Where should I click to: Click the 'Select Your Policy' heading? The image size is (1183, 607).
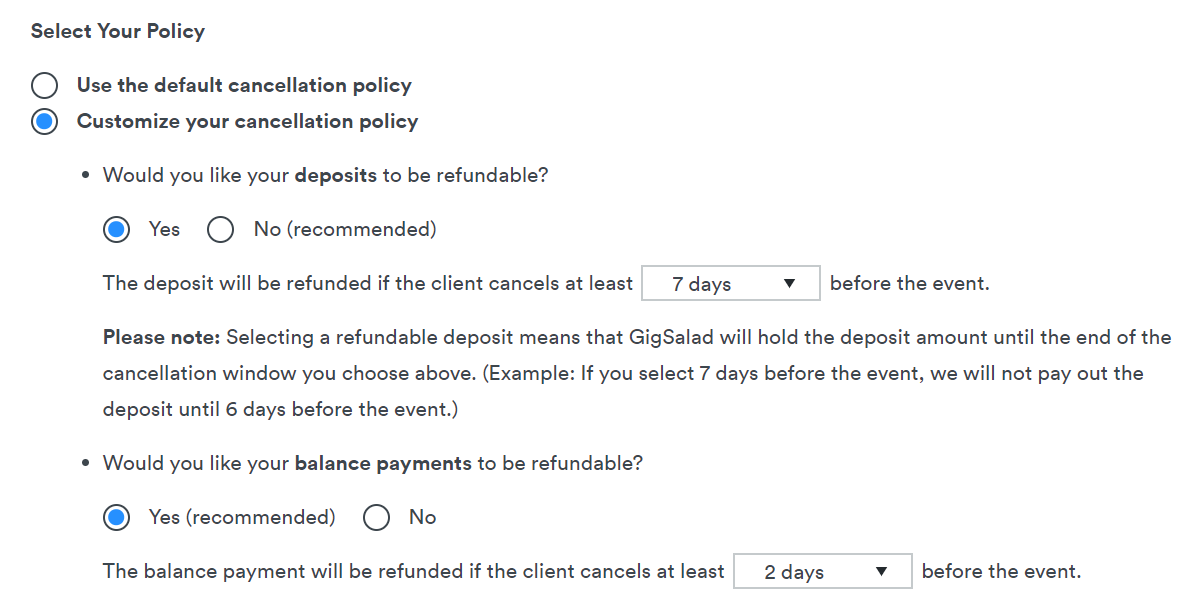click(117, 31)
